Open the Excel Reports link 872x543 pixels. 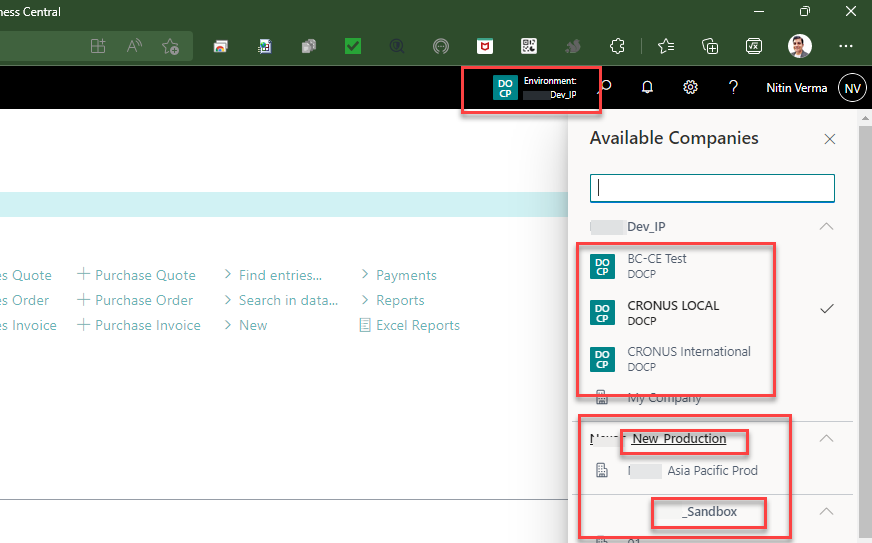click(x=417, y=325)
